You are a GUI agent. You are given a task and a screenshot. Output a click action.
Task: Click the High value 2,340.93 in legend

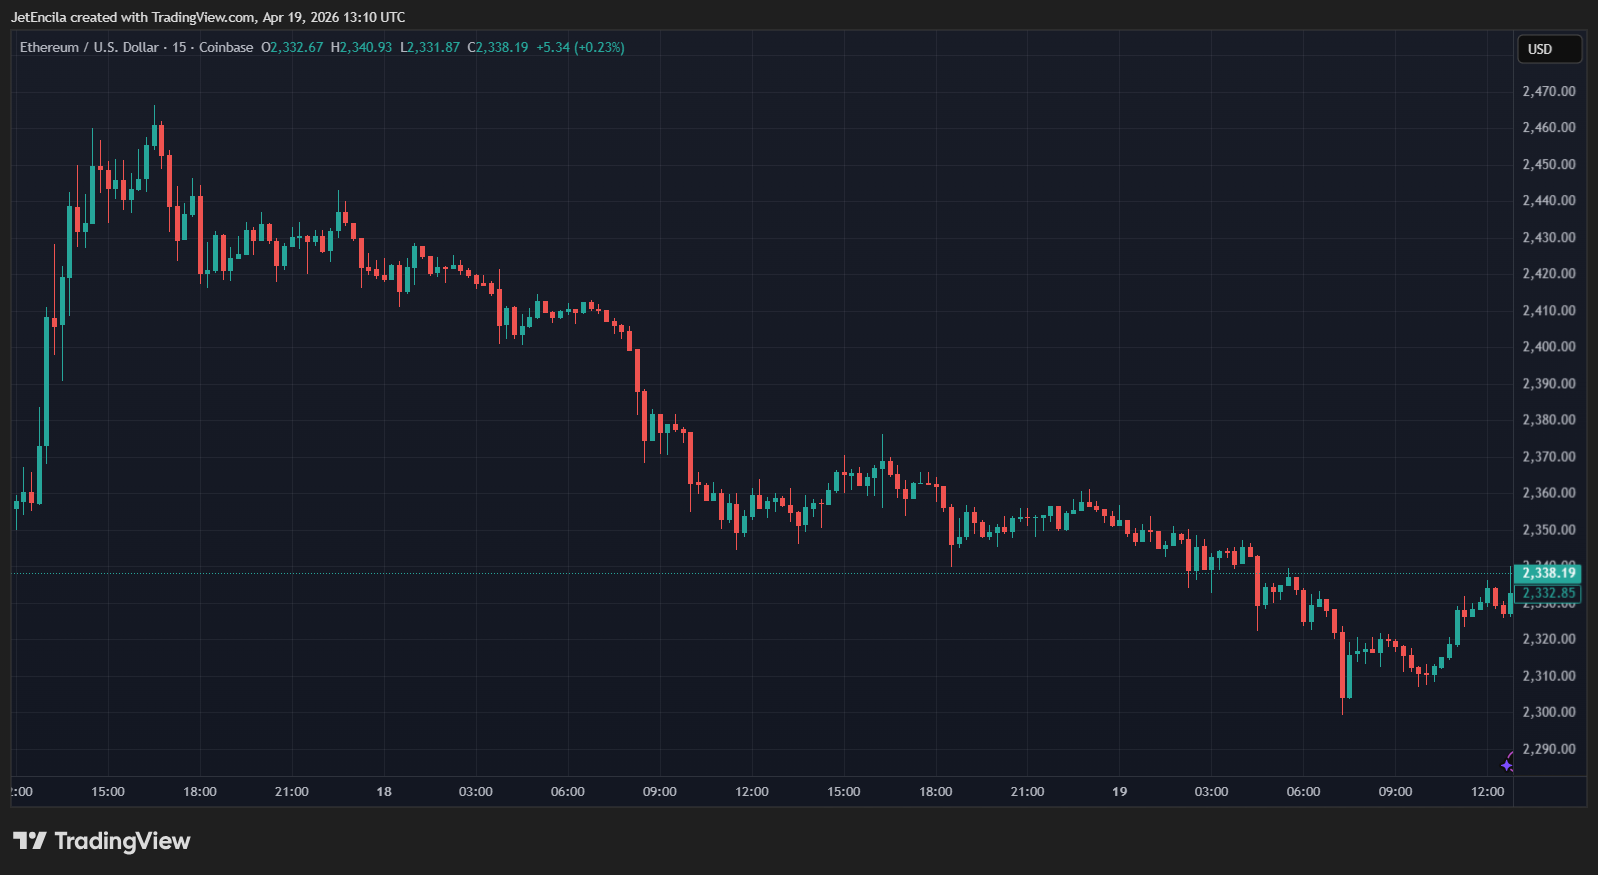click(x=365, y=47)
